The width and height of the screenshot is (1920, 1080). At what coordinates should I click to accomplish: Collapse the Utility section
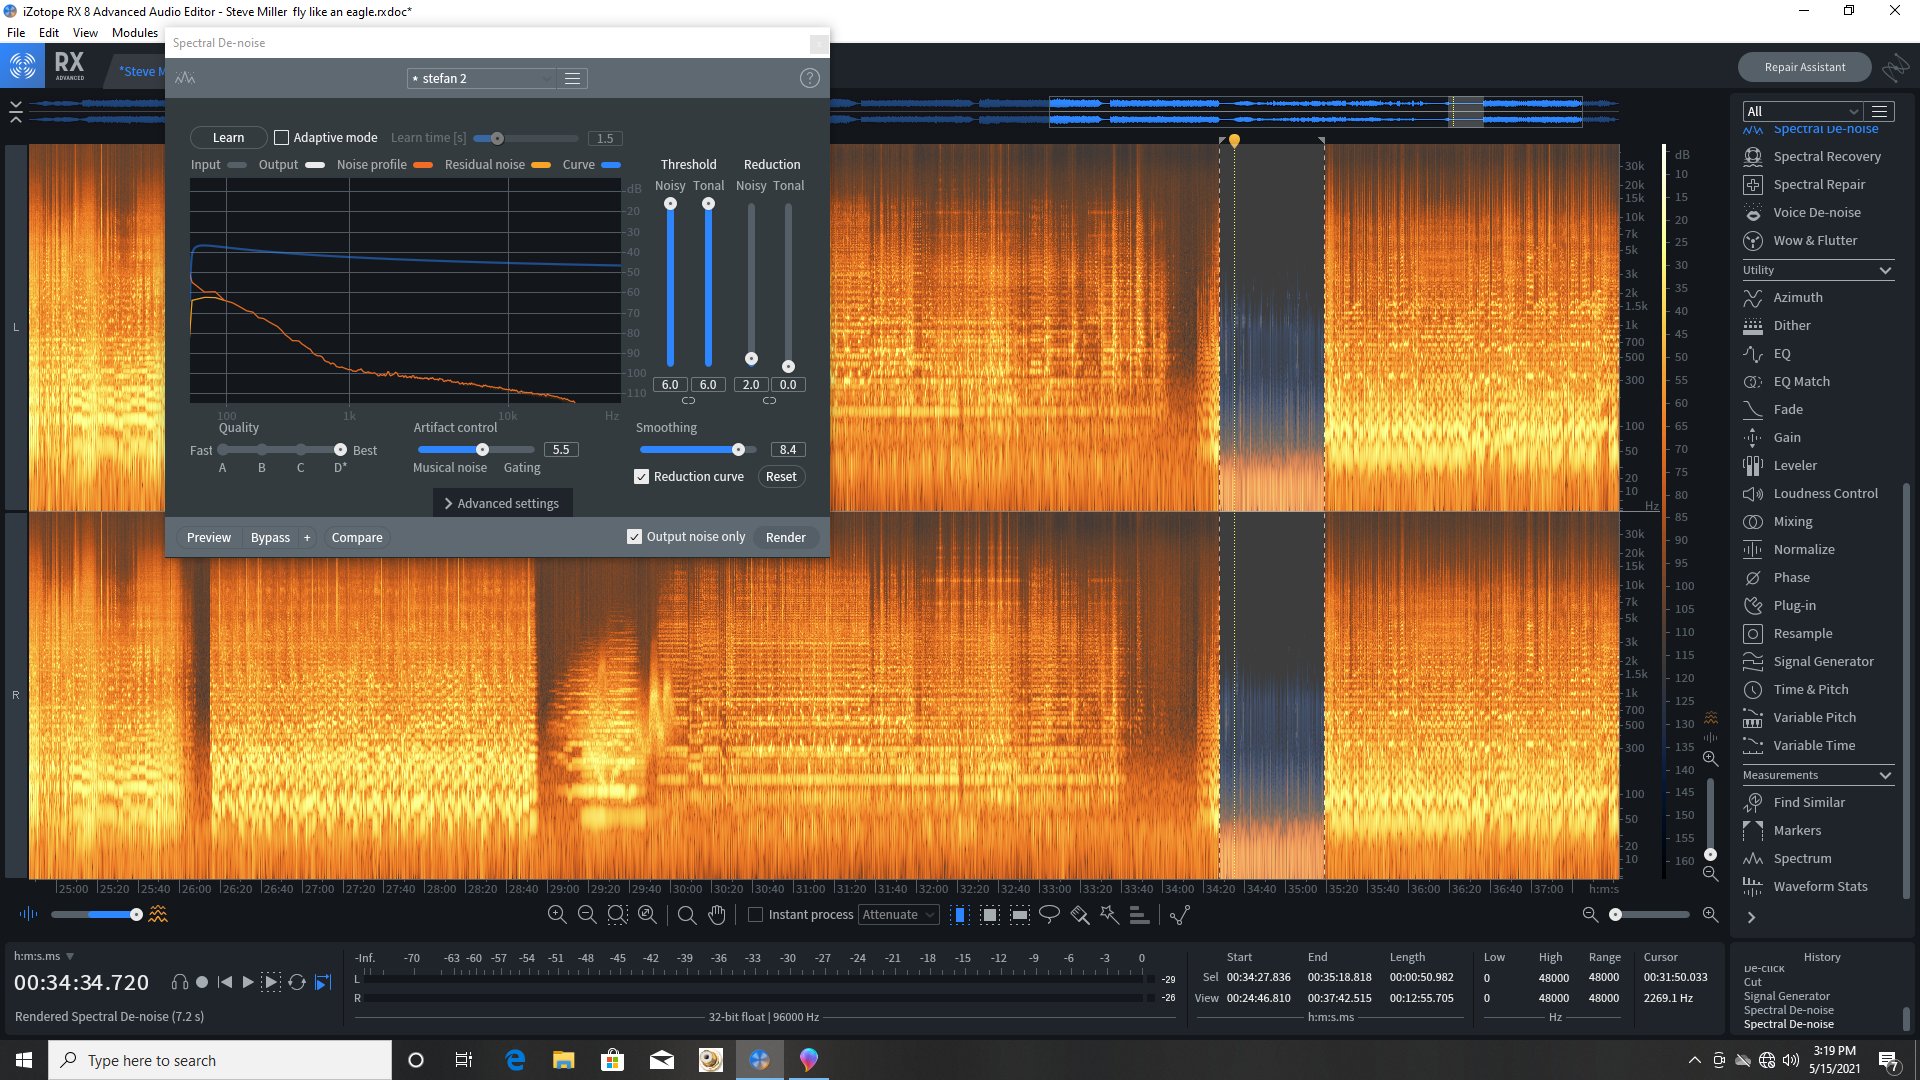point(1885,270)
